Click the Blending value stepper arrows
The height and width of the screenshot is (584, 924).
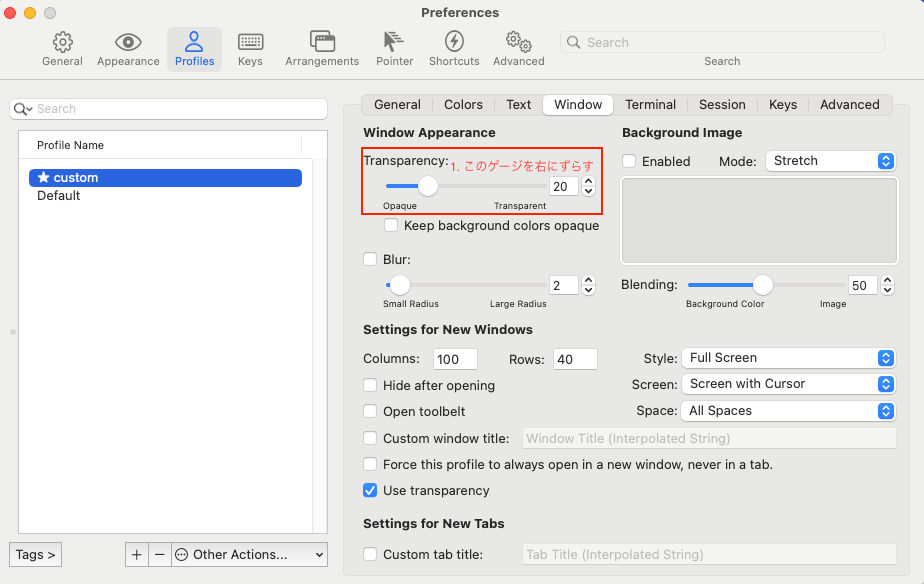coord(887,285)
